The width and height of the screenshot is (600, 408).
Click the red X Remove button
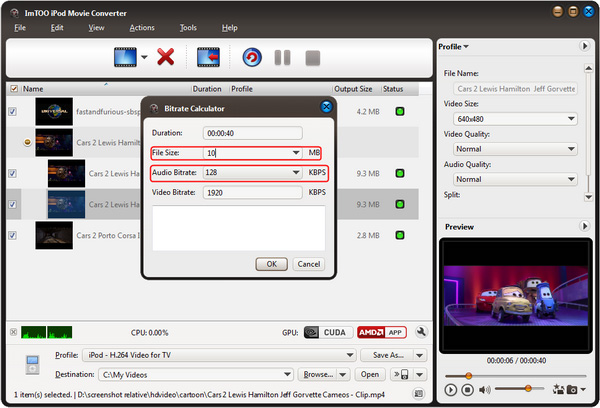coord(165,57)
